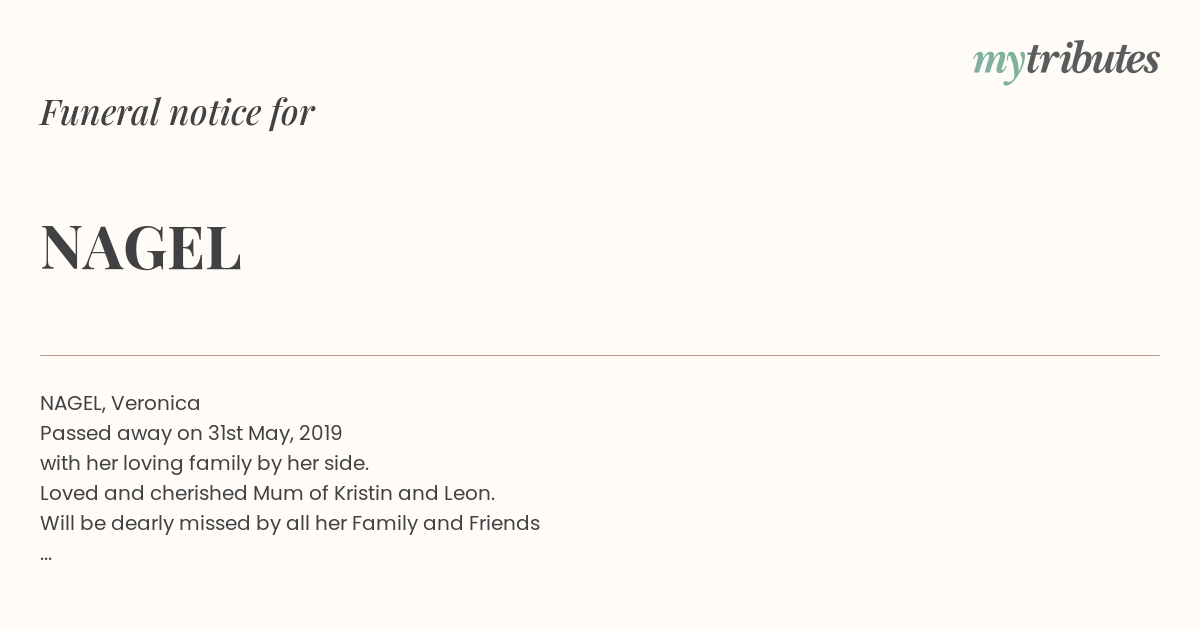
Task: Click the date '31st May, 2019'
Action: 275,433
